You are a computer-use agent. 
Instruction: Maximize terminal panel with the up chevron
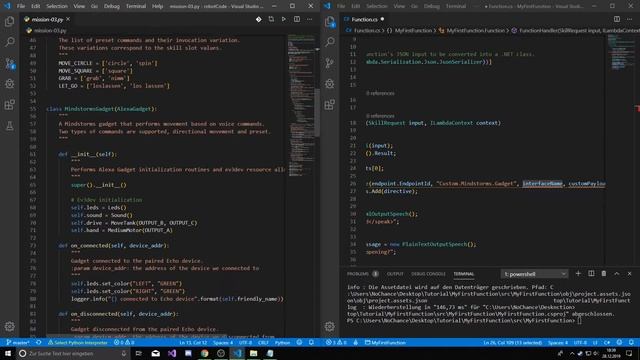click(x=617, y=273)
